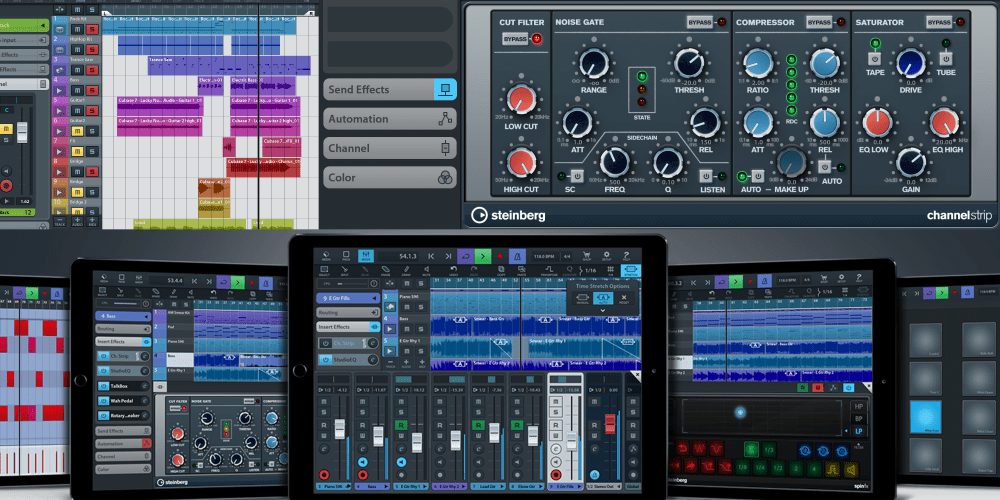Toggle the Noise Gate BYPASS button

[x=700, y=22]
